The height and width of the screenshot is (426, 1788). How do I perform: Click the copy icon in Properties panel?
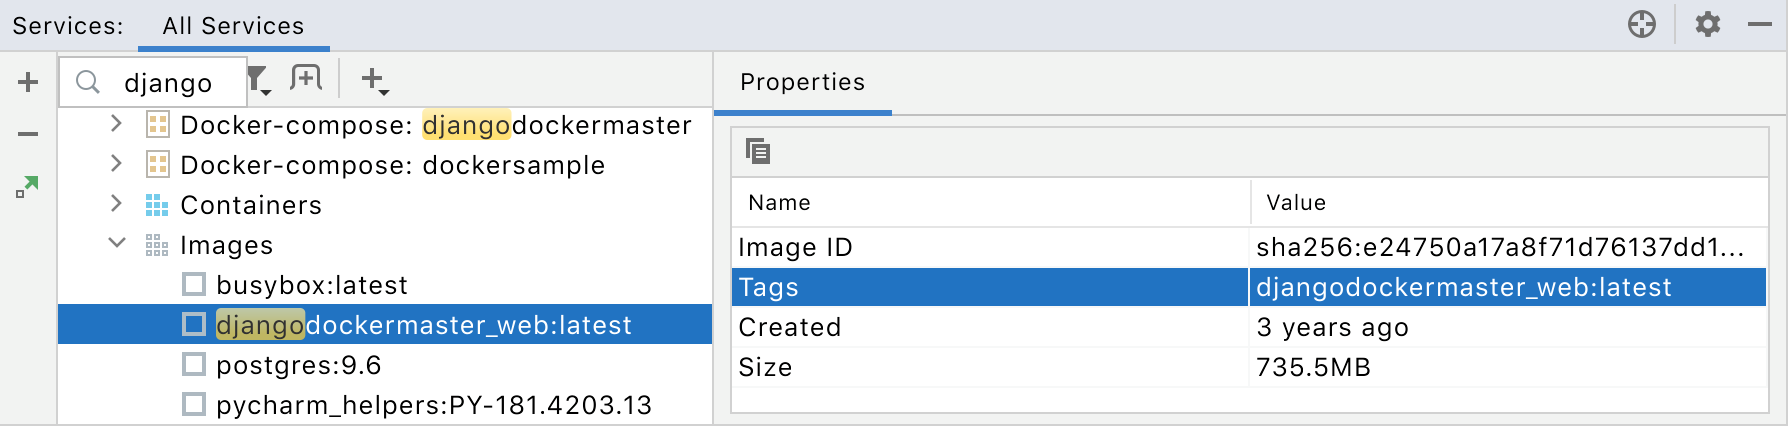coord(758,151)
